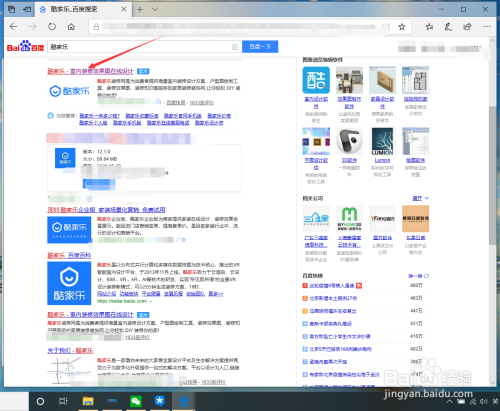Screen dimensions: 500x411
Task: Click the 酷 app icon in sidebar
Action: pyautogui.click(x=316, y=80)
